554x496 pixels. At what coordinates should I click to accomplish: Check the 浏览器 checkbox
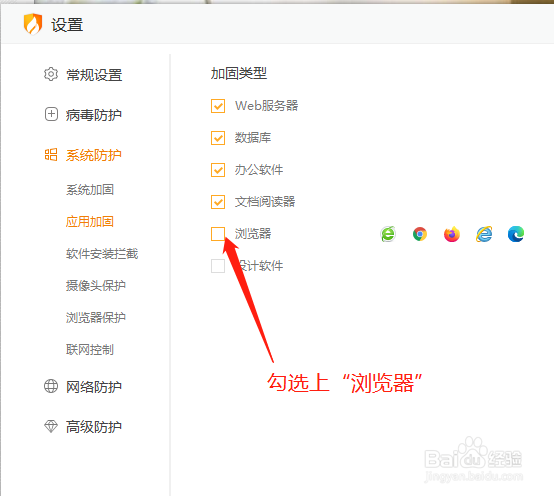[218, 234]
